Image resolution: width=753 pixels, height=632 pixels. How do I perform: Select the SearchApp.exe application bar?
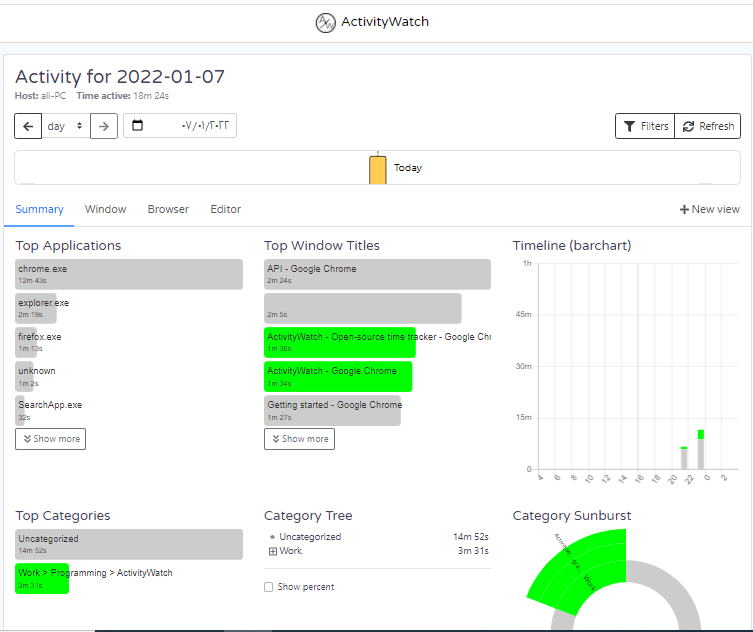(20, 411)
